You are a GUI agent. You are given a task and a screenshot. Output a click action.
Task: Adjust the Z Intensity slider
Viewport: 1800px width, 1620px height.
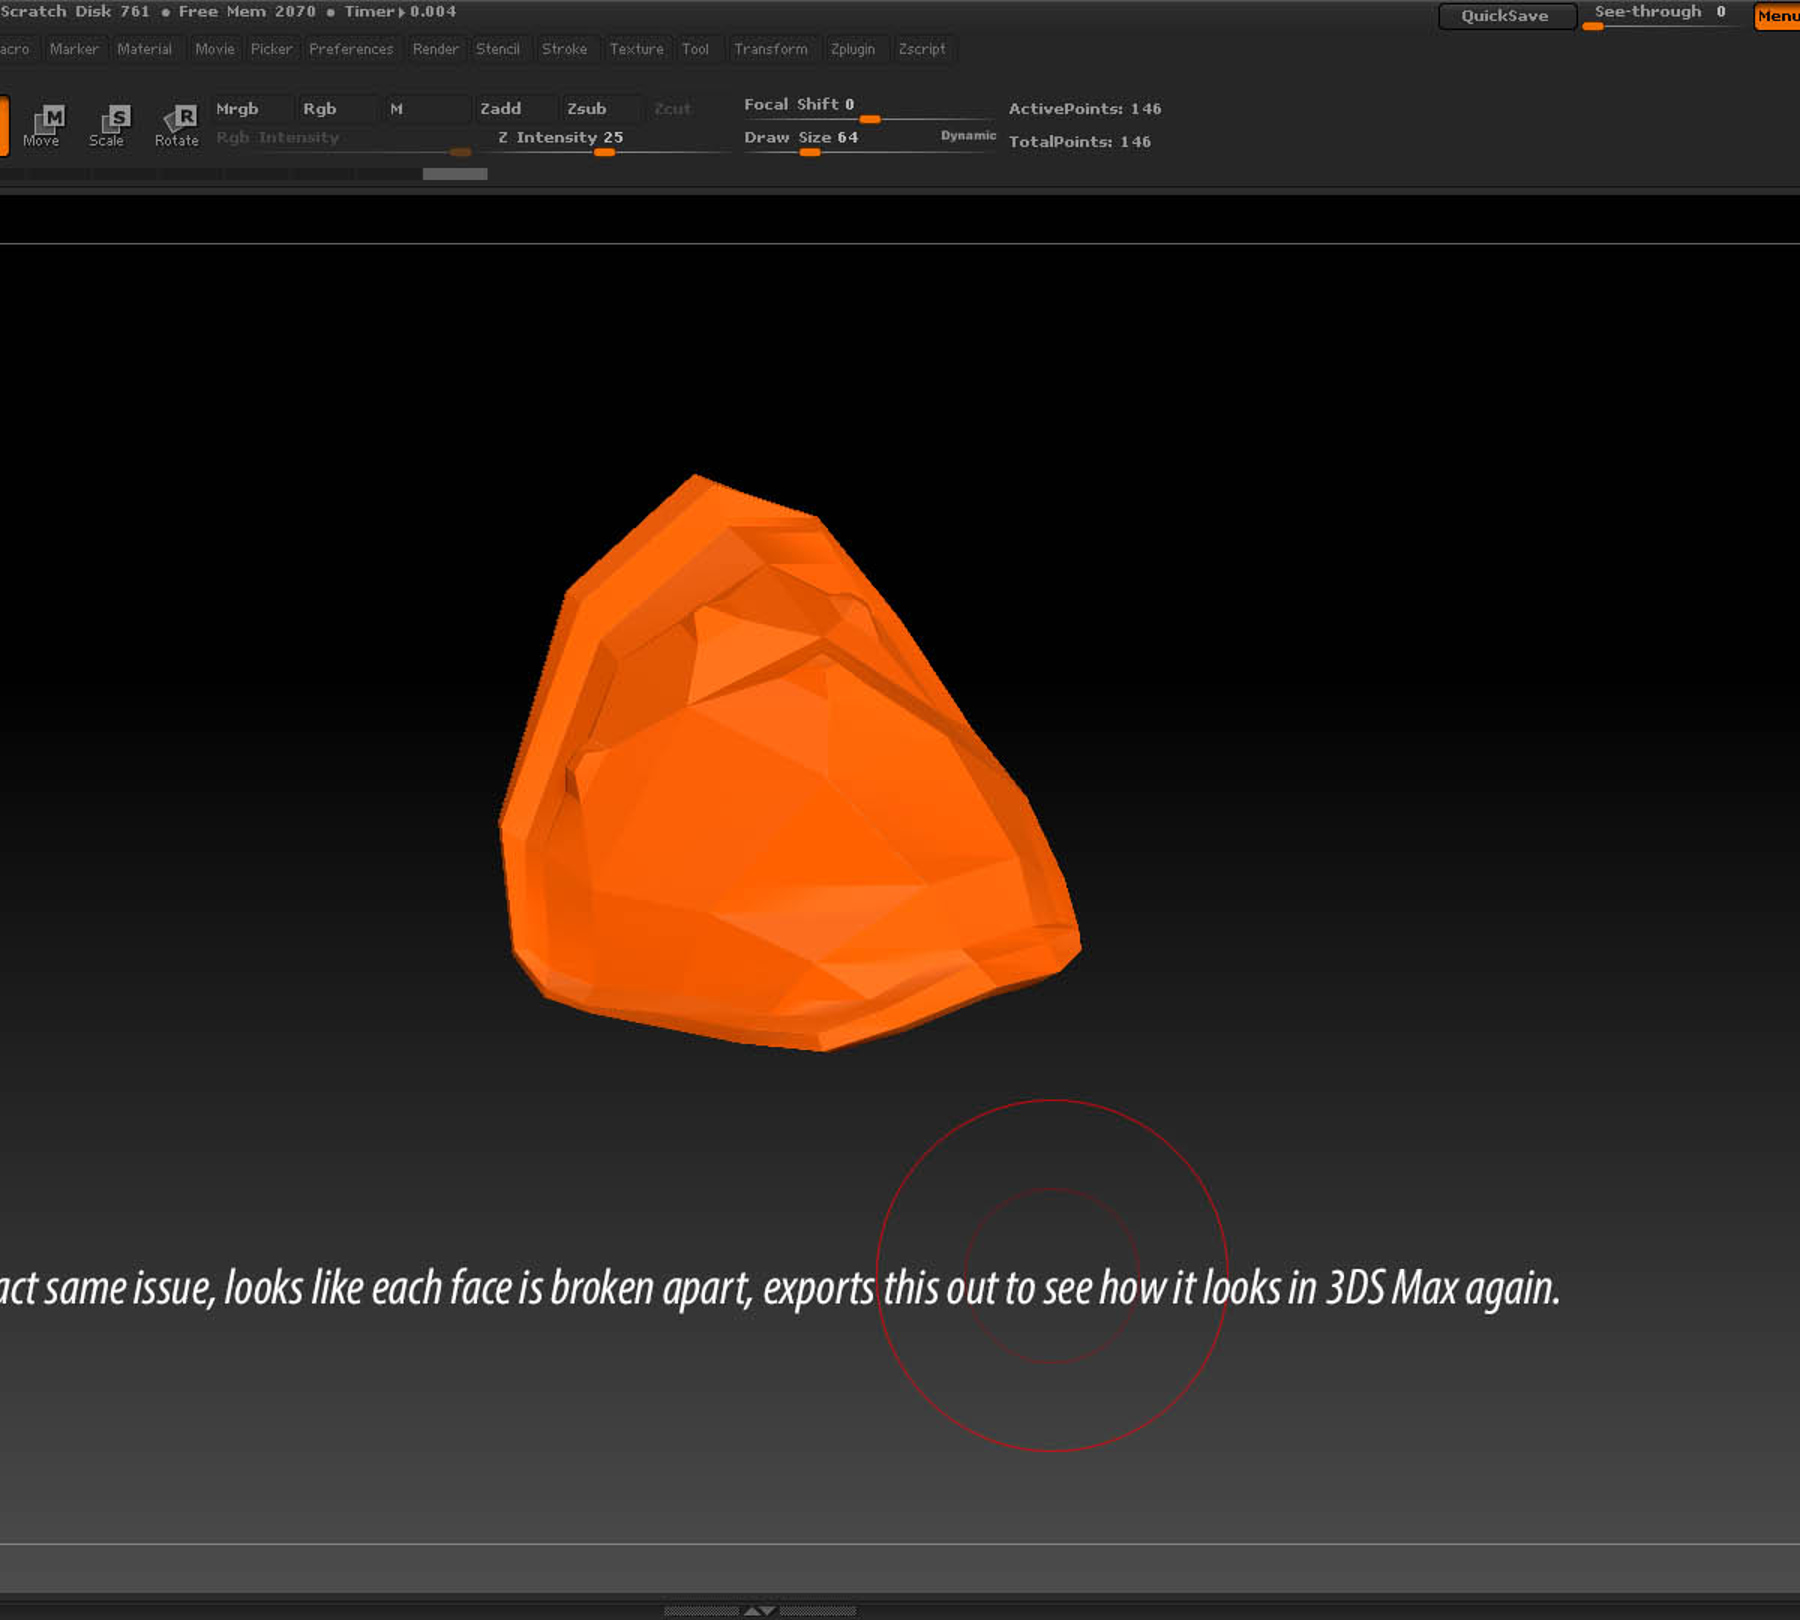pyautogui.click(x=603, y=153)
